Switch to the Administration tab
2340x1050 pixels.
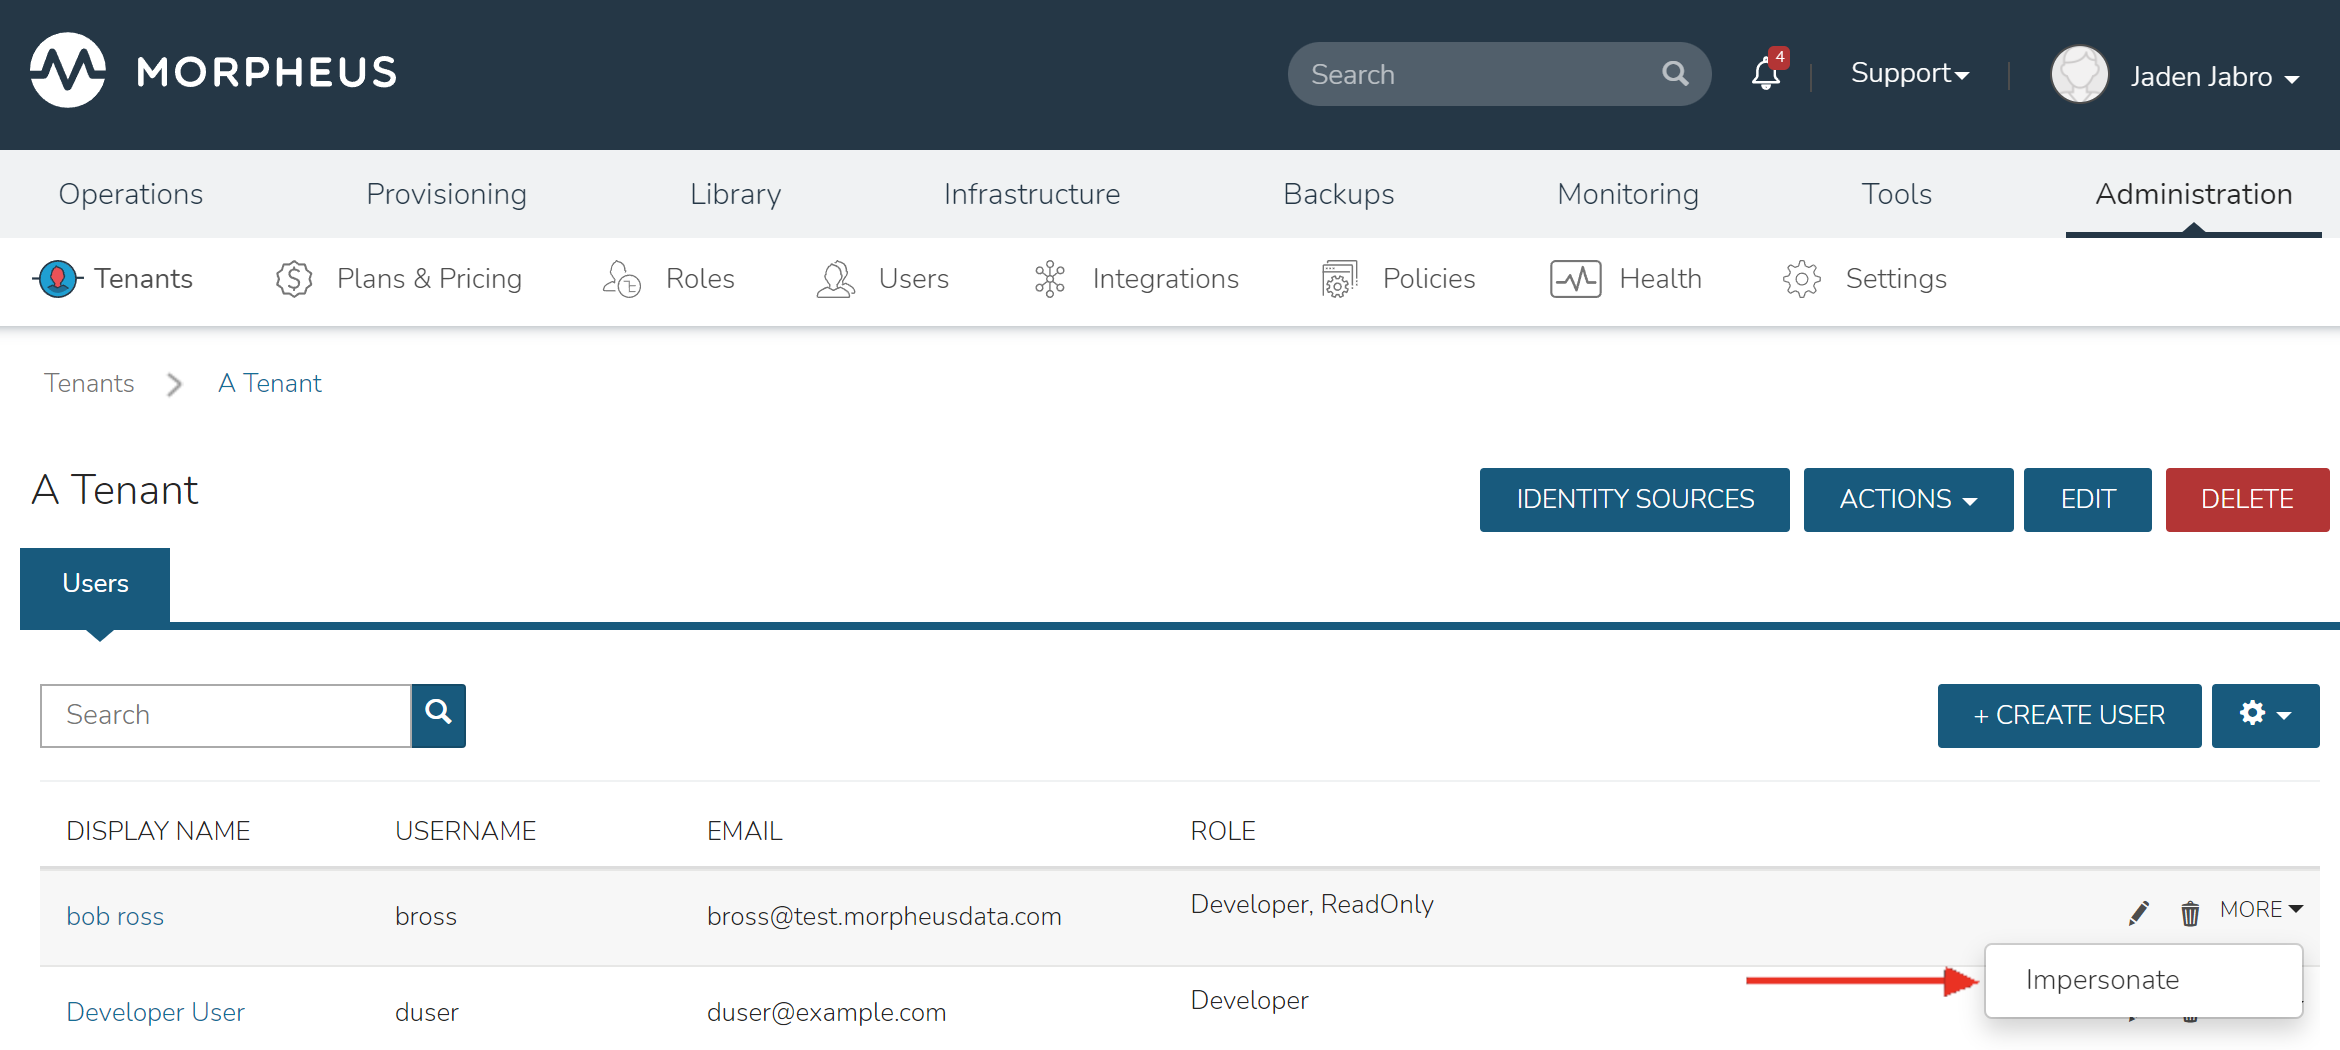(x=2193, y=194)
